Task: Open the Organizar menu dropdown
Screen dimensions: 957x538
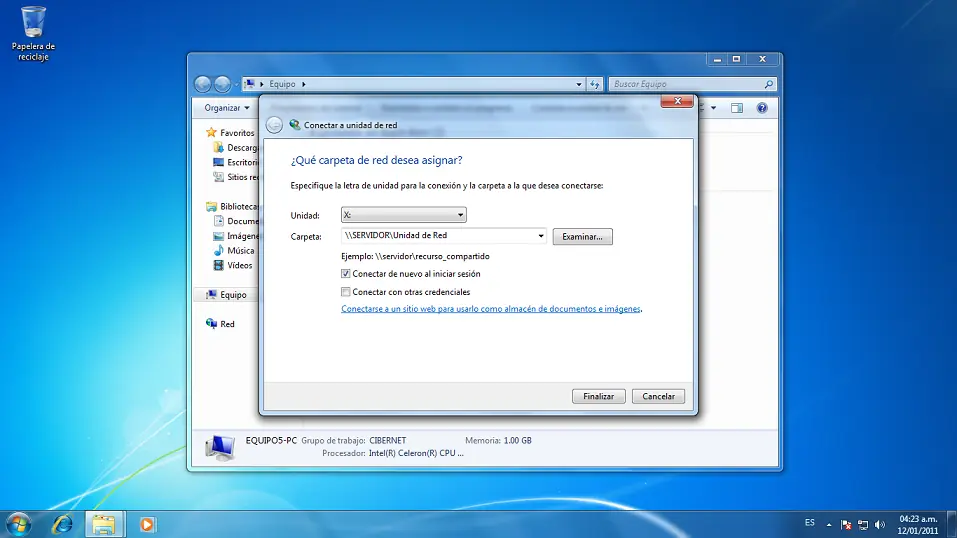Action: pyautogui.click(x=227, y=108)
